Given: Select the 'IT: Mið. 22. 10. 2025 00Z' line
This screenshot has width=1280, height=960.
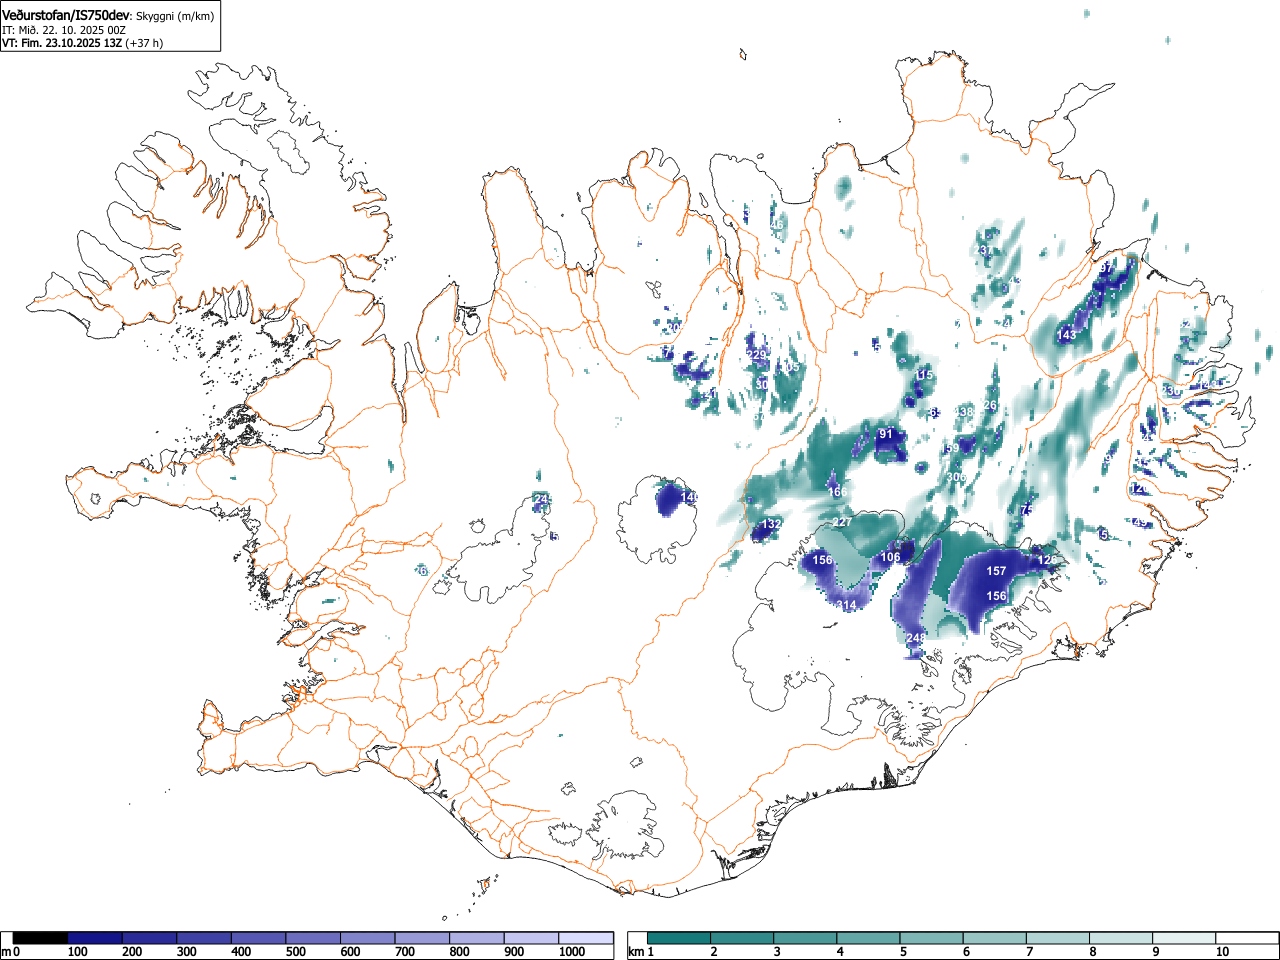Looking at the screenshot, I should (63, 30).
